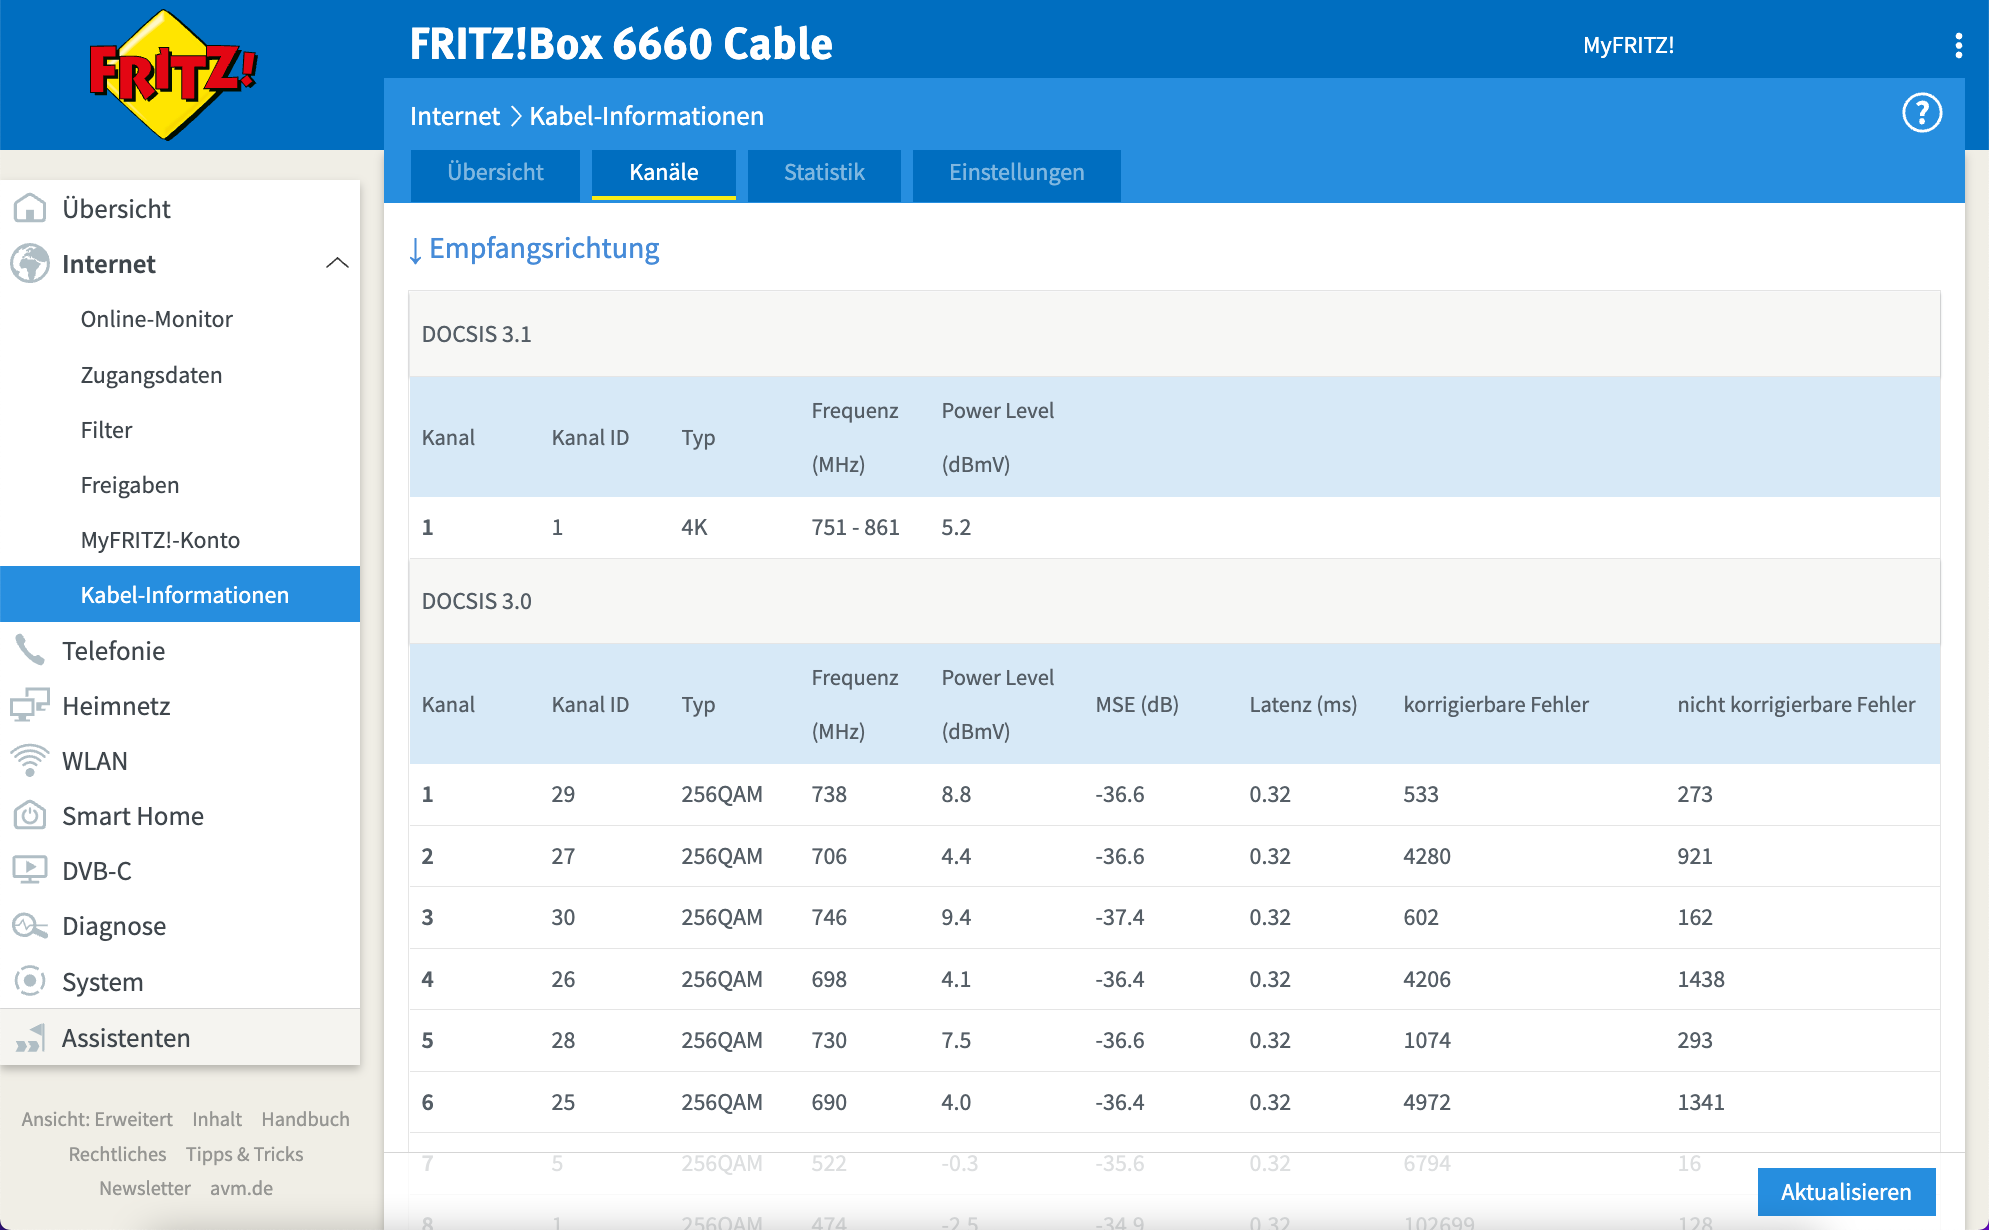This screenshot has width=1989, height=1230.
Task: Click Internet in the breadcrumb
Action: pos(455,116)
